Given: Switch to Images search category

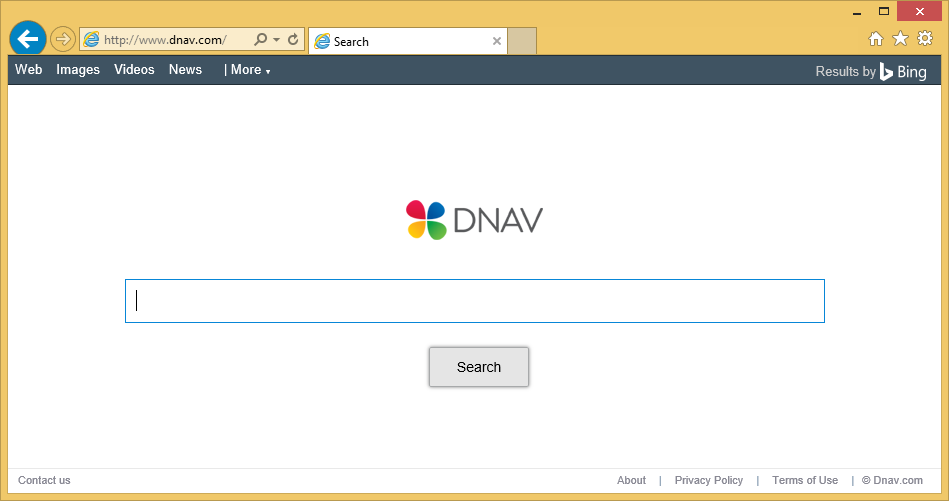Looking at the screenshot, I should (77, 70).
